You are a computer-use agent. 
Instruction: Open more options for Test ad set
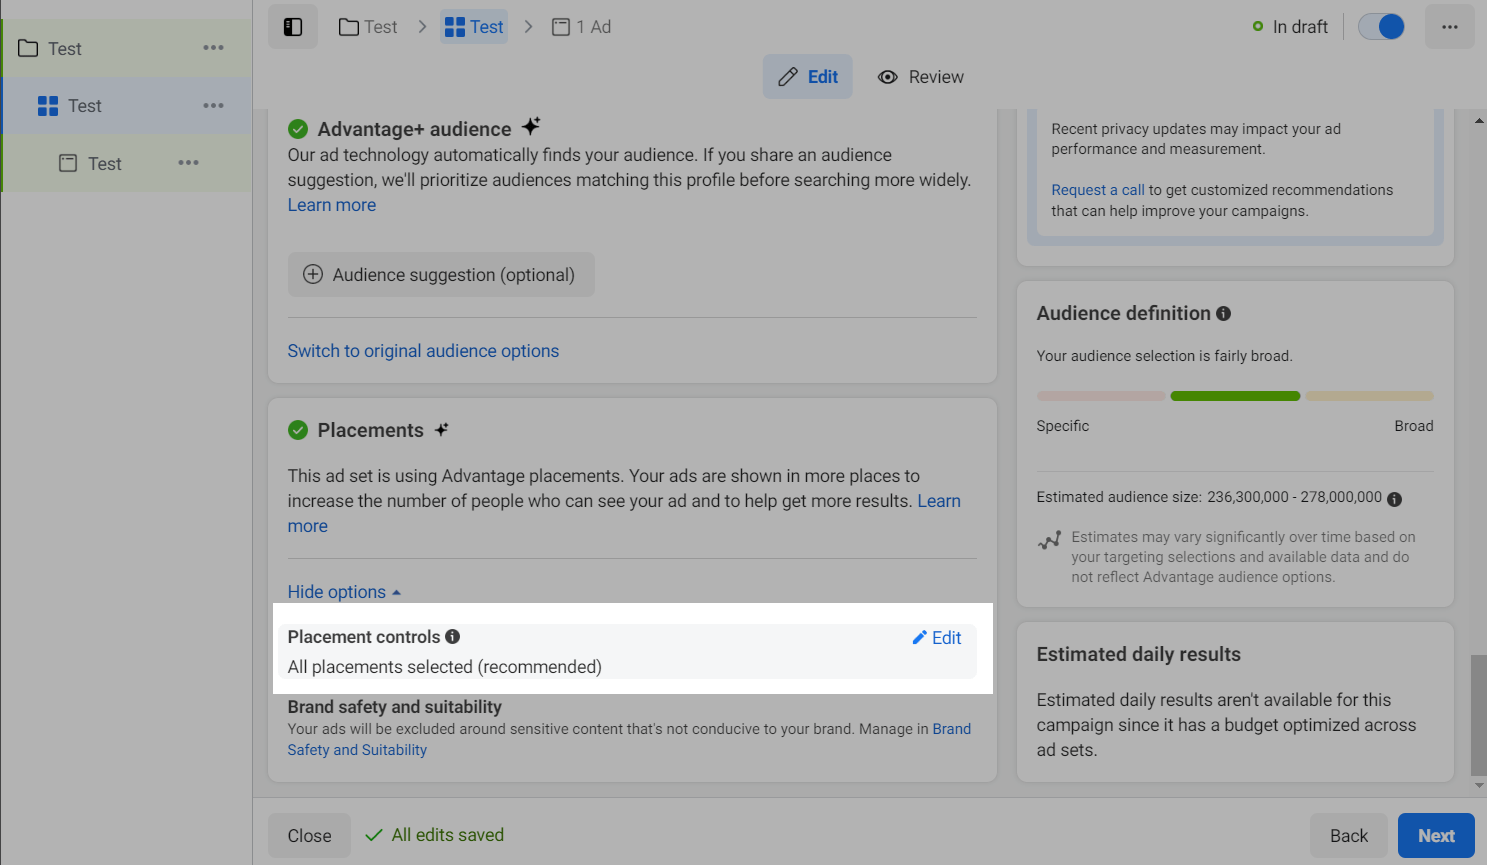(x=213, y=106)
